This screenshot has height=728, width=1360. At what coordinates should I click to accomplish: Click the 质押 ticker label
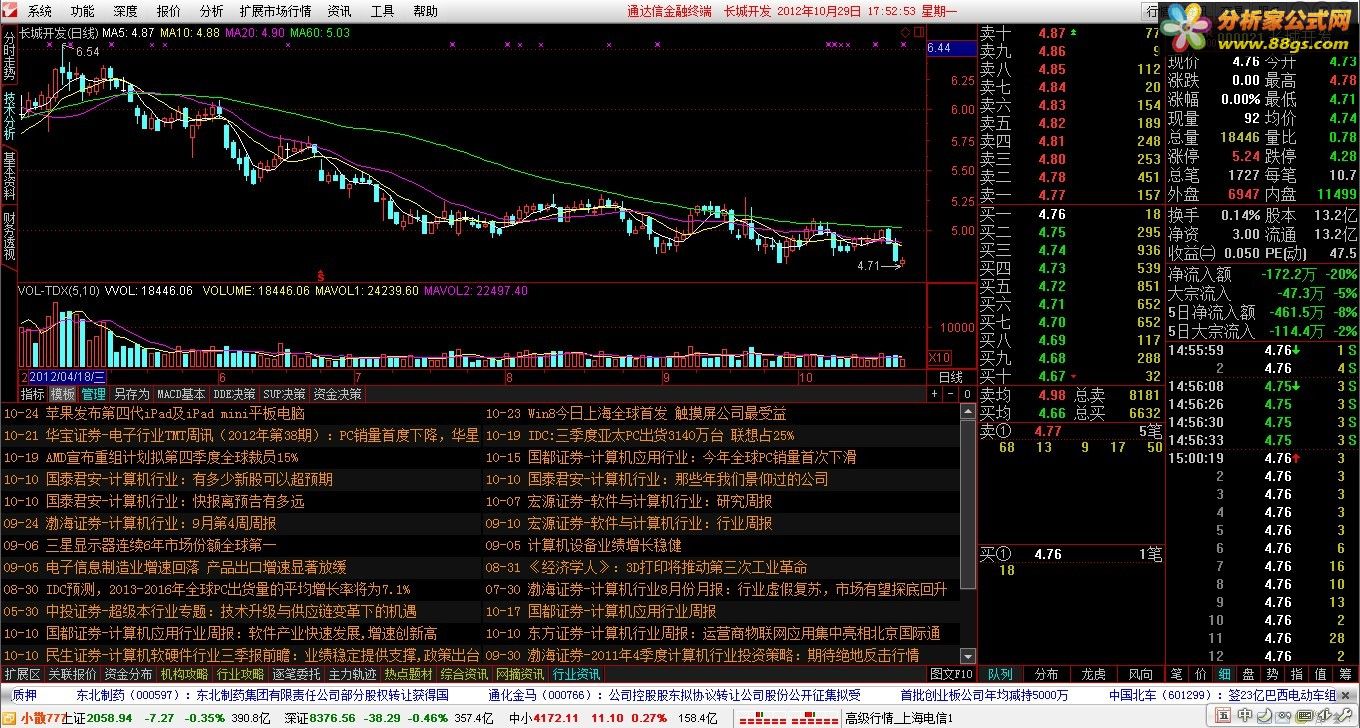tap(25, 695)
